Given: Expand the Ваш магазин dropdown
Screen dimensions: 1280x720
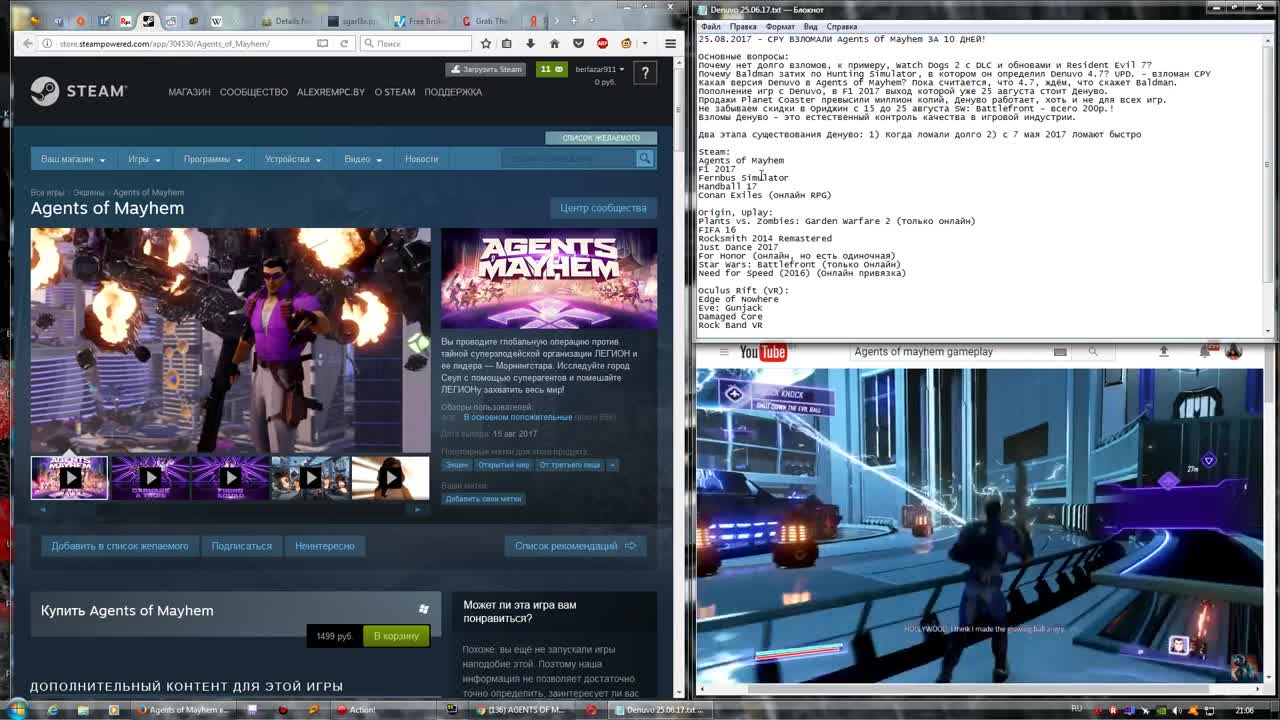Looking at the screenshot, I should 73,159.
